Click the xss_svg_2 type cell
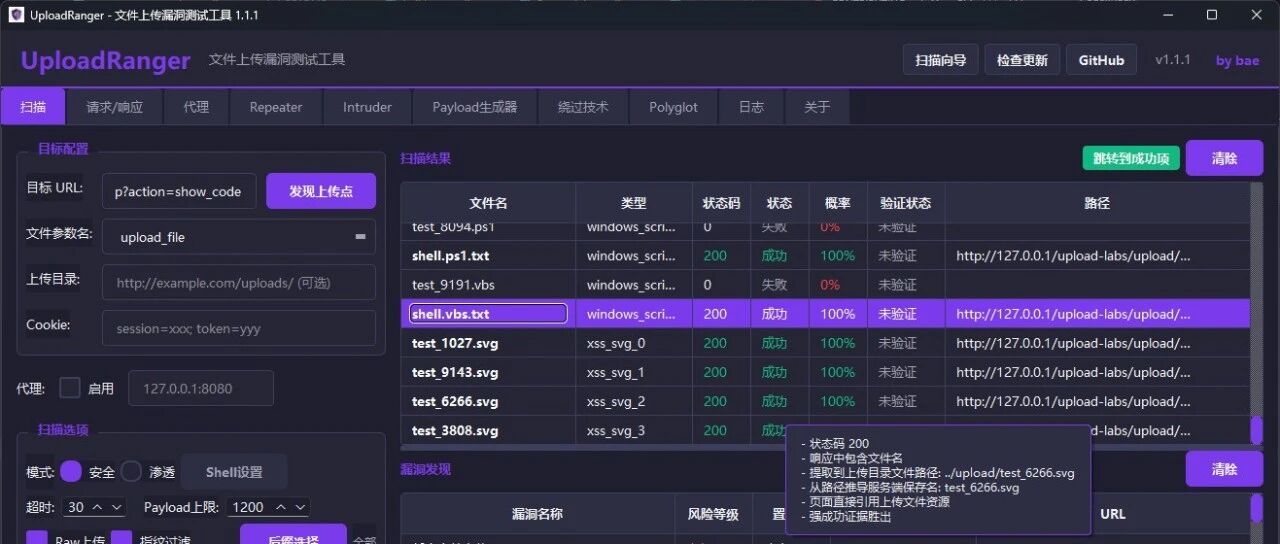Screen dimensions: 1280x544 (634, 401)
